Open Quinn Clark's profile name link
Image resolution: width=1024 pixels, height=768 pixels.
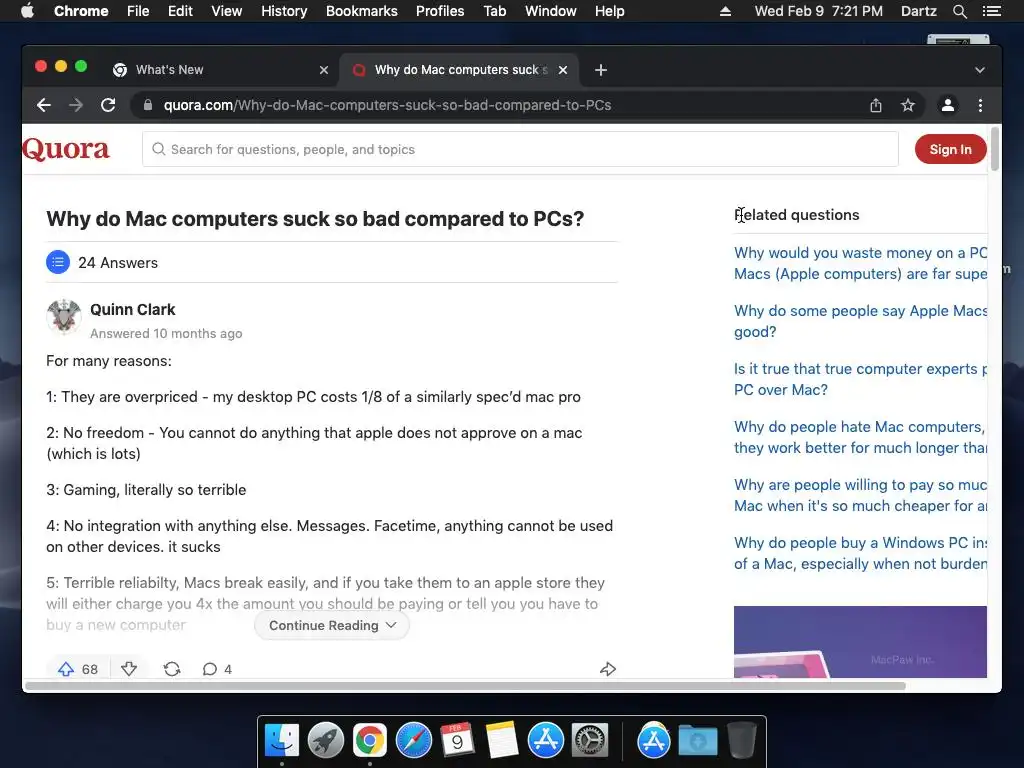point(133,310)
